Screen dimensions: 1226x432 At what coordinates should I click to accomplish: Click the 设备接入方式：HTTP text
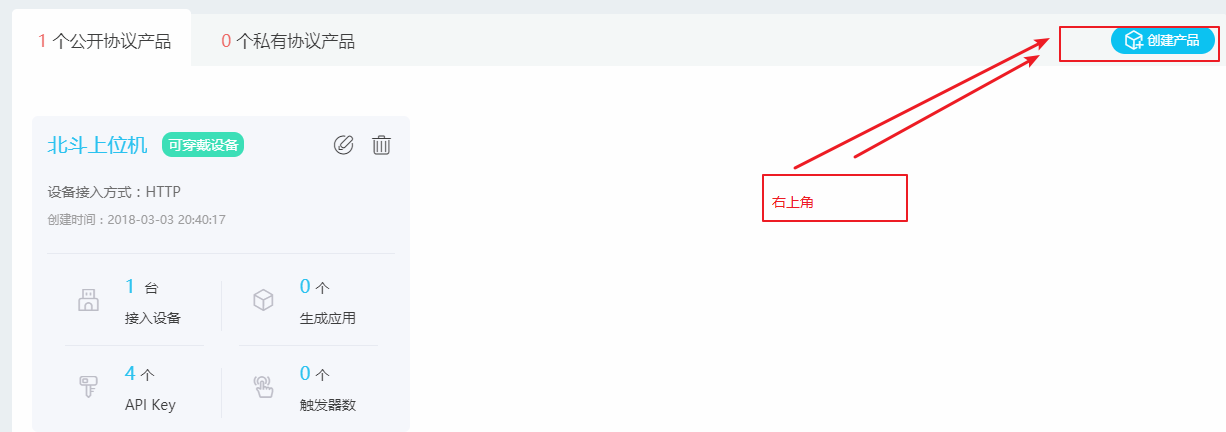(113, 192)
